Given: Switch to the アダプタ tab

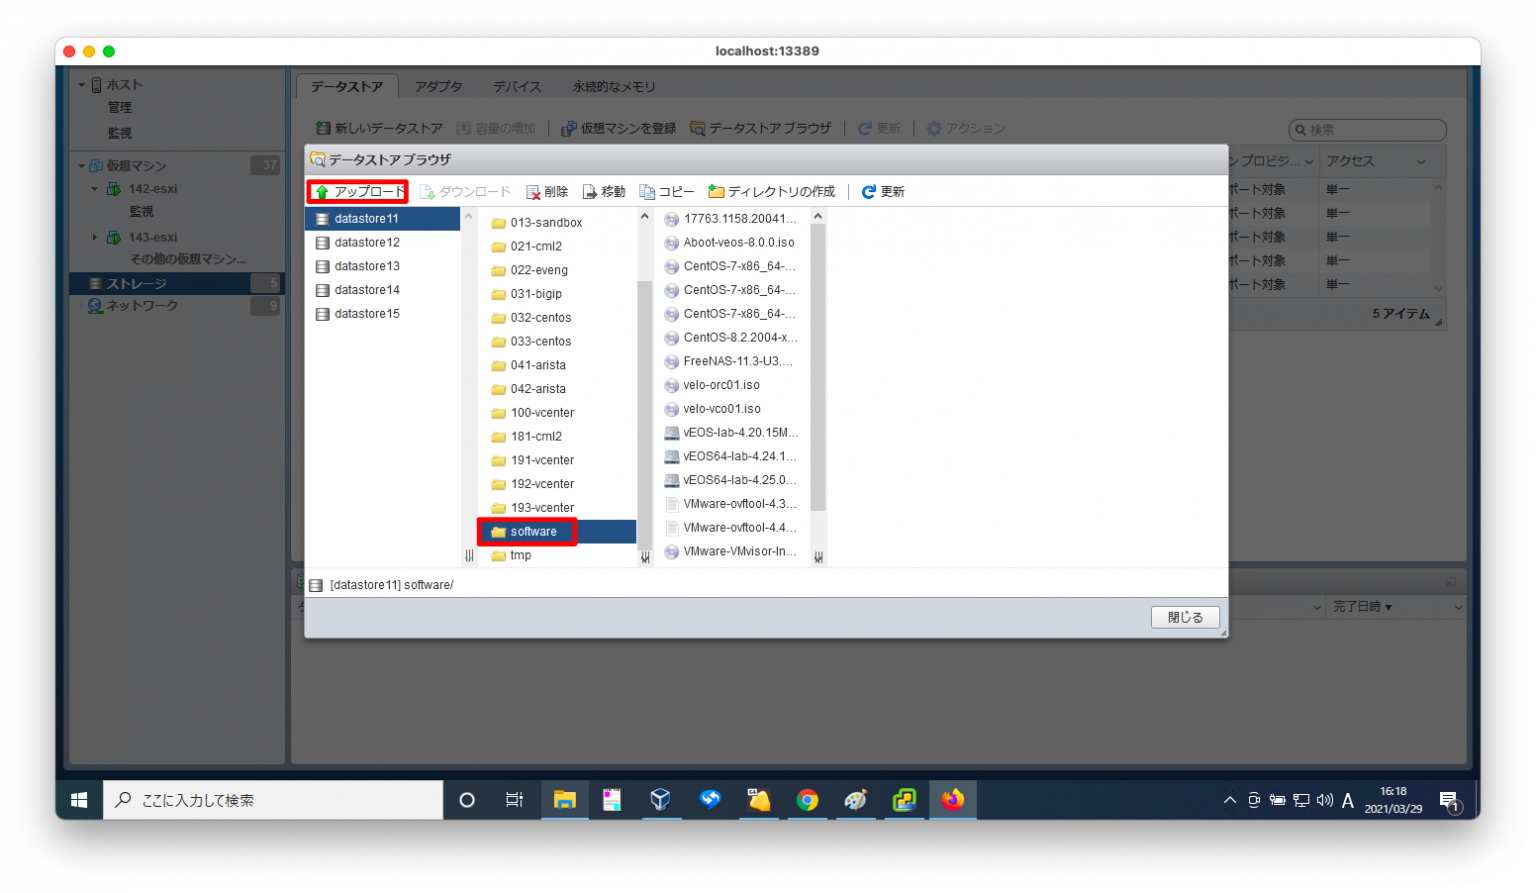Looking at the screenshot, I should [437, 87].
